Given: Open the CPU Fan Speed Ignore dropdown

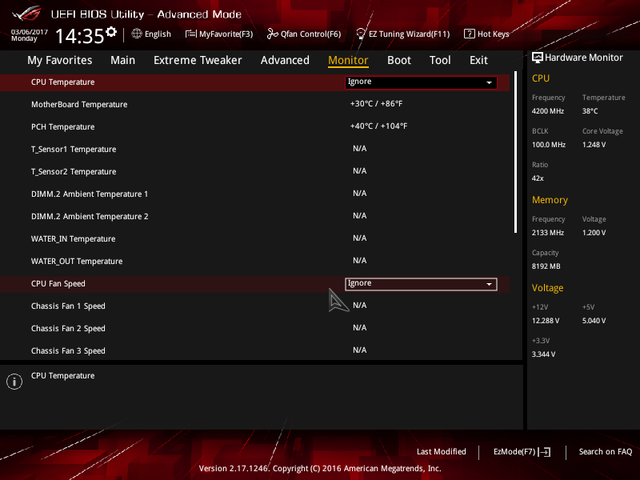Looking at the screenshot, I should pos(421,284).
